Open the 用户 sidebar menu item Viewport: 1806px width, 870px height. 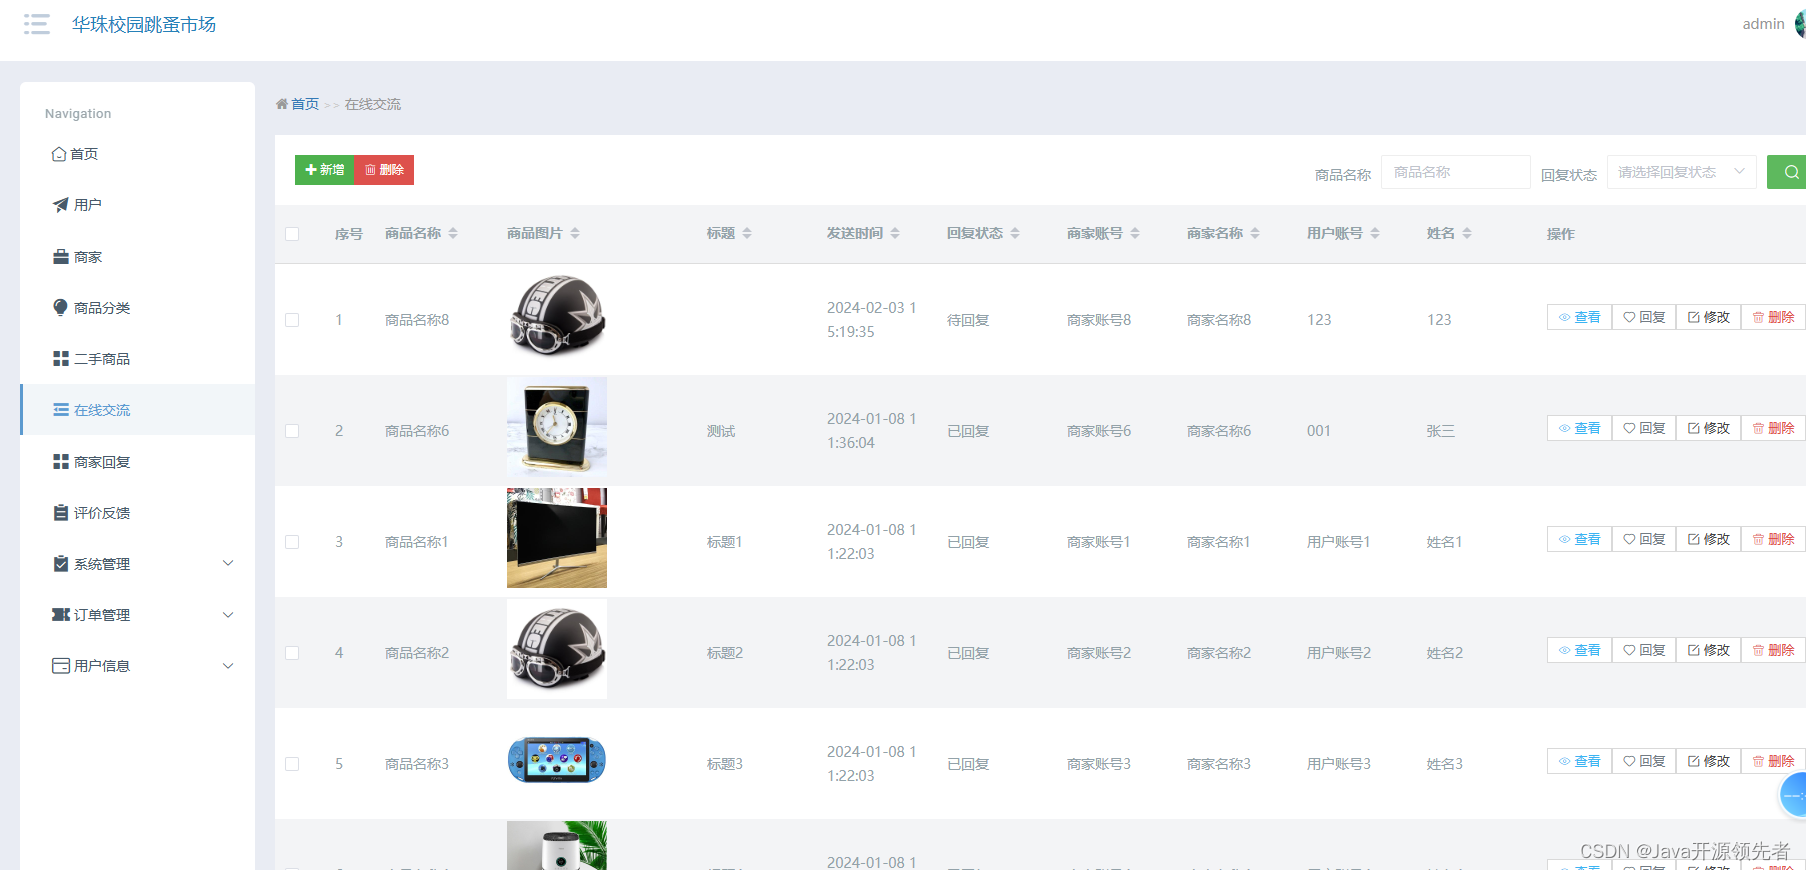(137, 205)
